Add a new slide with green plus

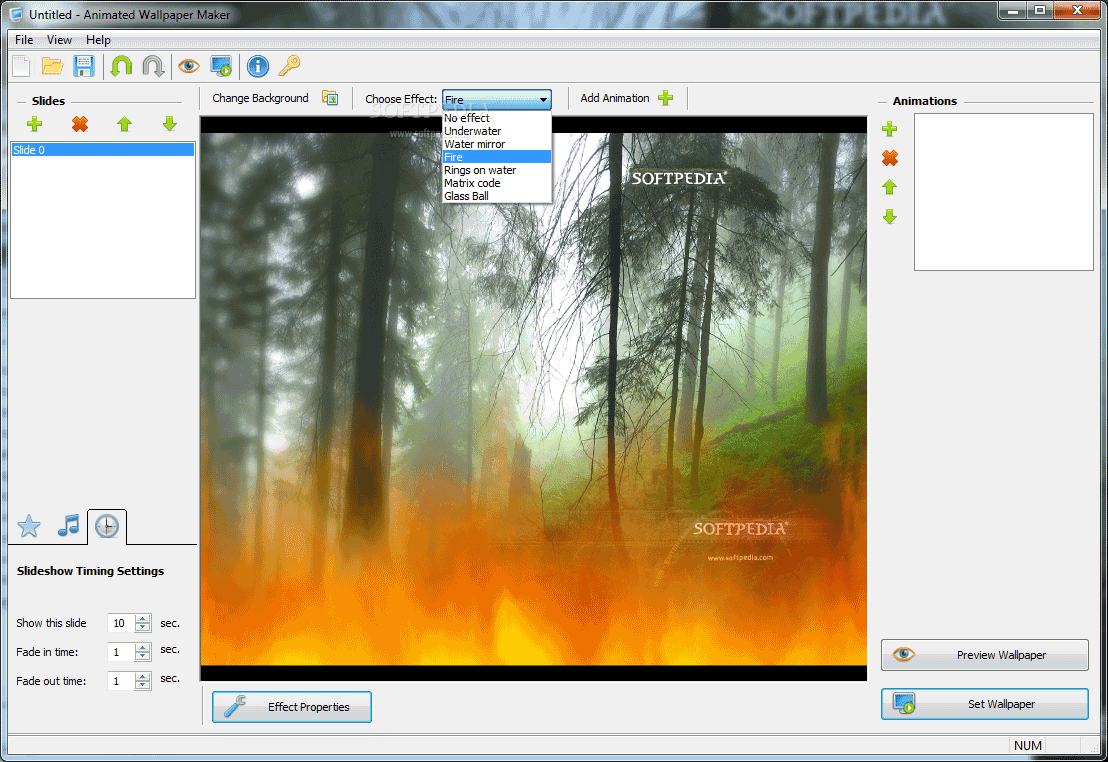(35, 124)
